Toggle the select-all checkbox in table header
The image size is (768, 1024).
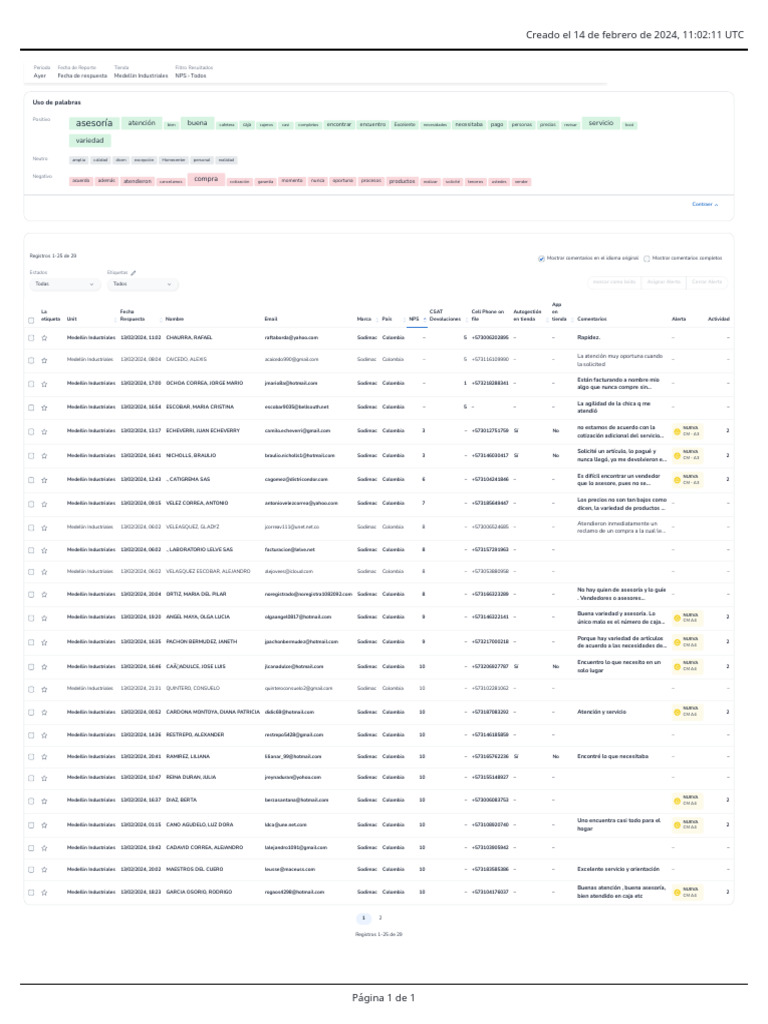(x=31, y=321)
